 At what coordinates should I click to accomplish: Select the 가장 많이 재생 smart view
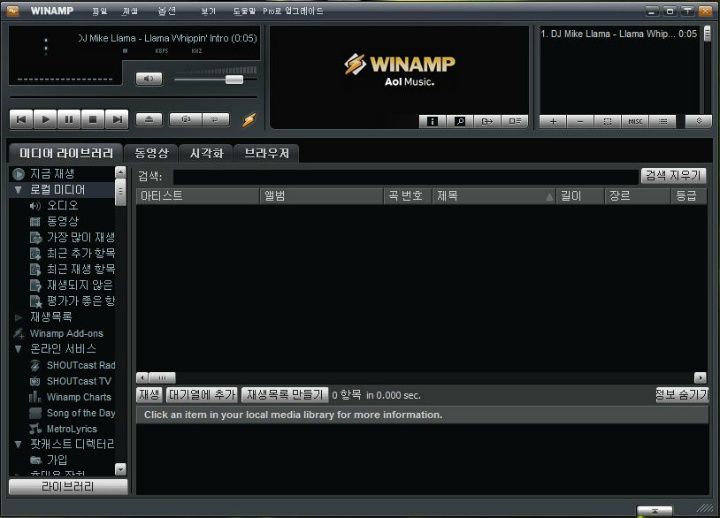[80, 237]
